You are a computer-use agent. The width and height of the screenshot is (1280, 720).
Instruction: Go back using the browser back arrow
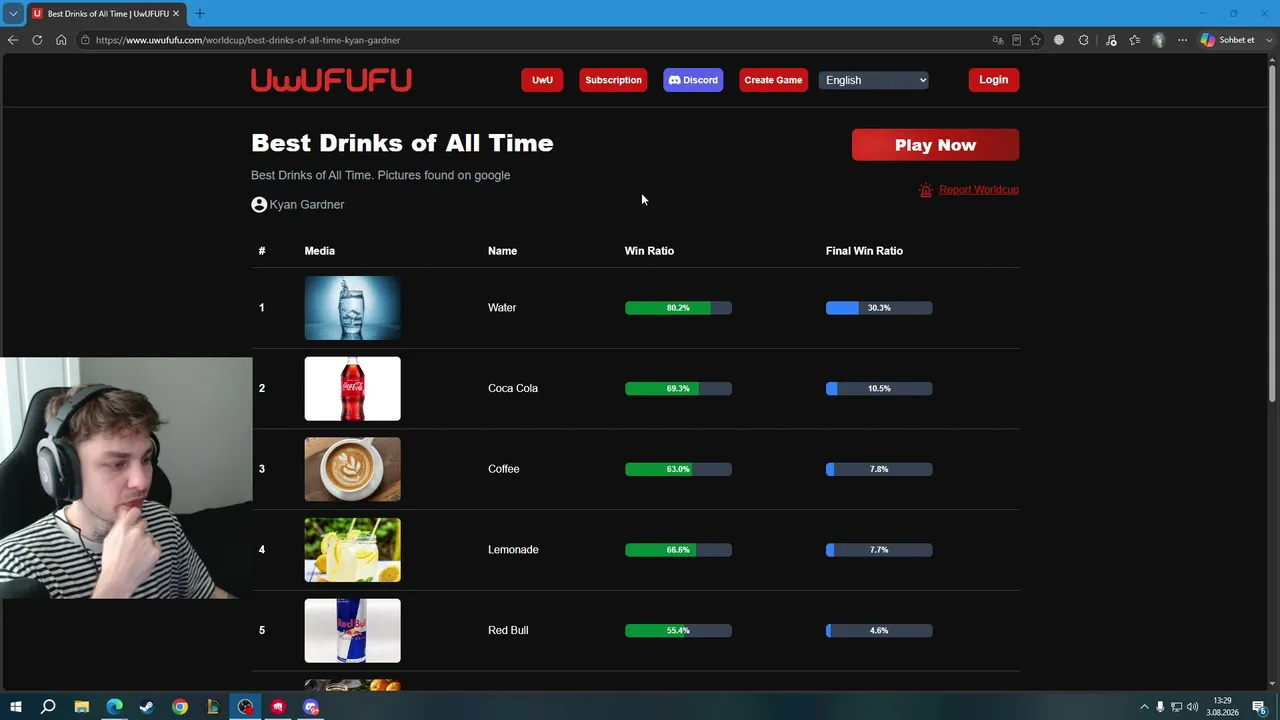pos(13,40)
